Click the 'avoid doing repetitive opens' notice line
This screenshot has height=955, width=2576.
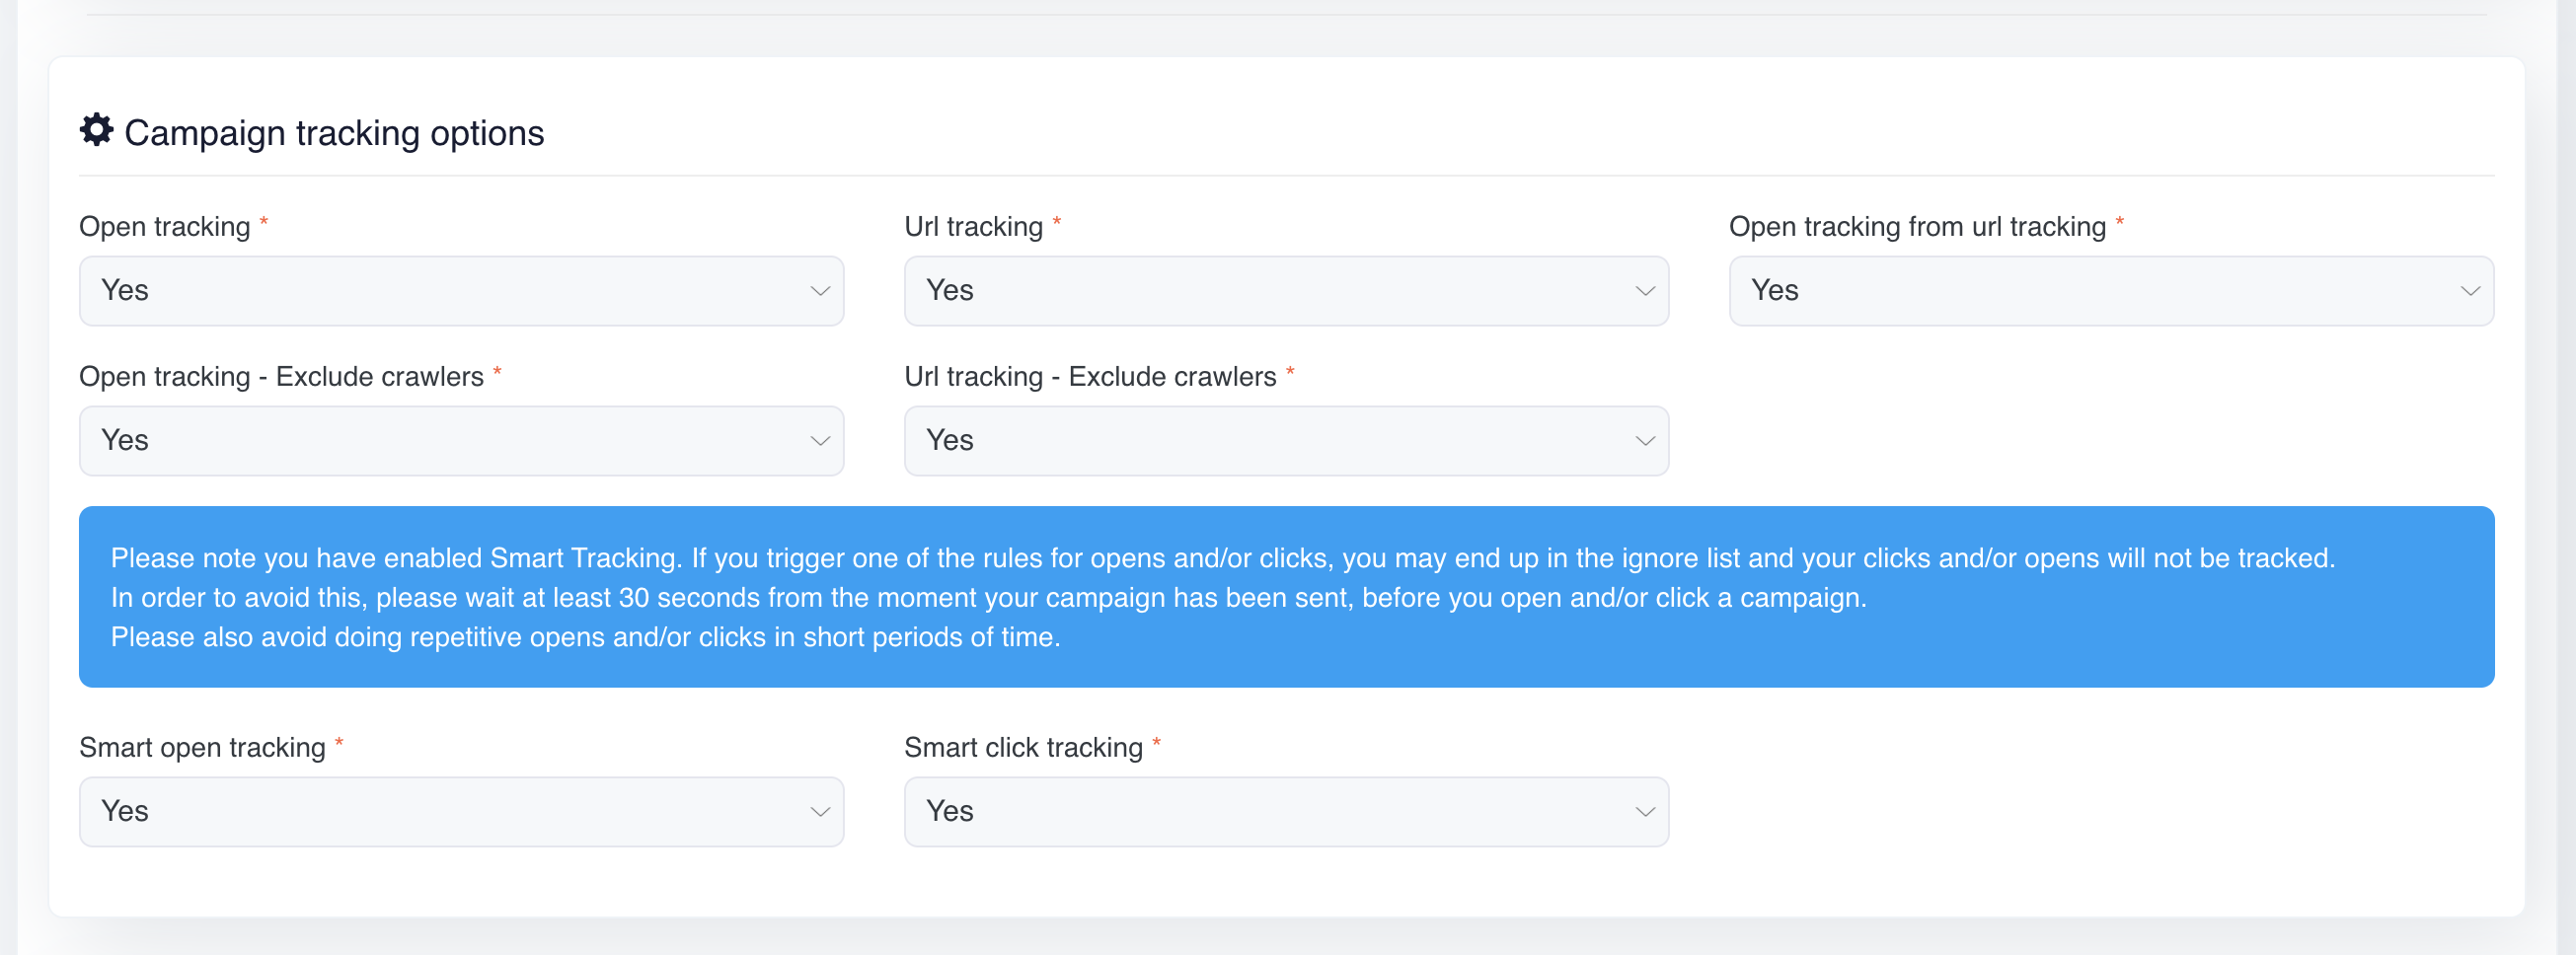[585, 637]
